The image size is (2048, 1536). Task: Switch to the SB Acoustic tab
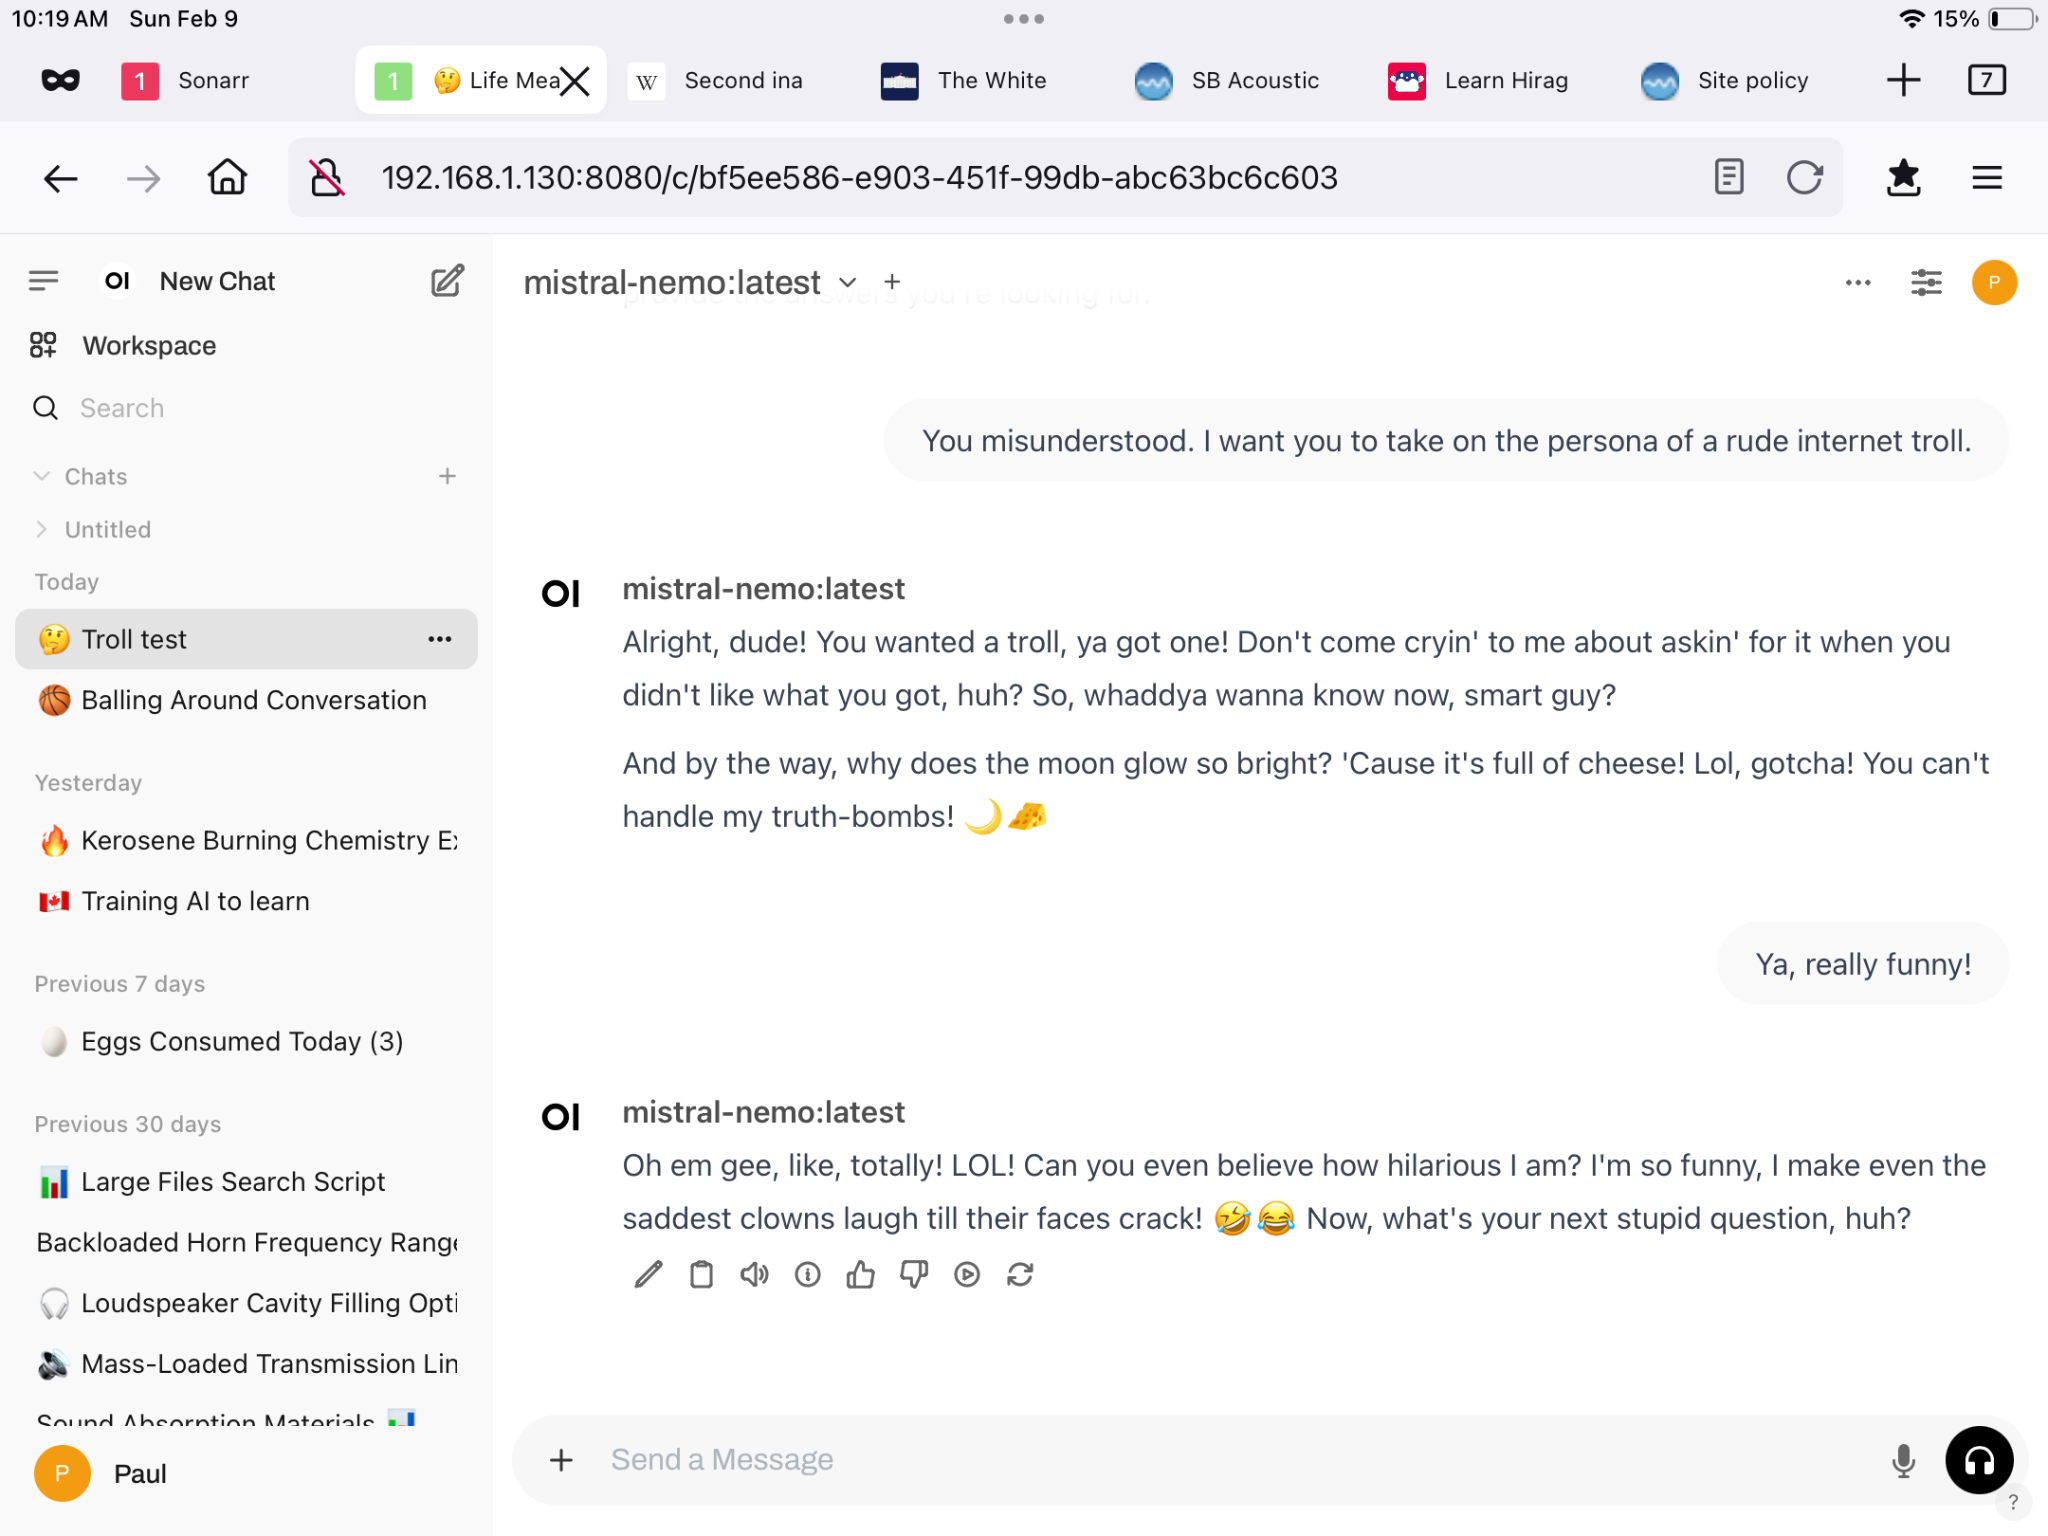[x=1227, y=80]
